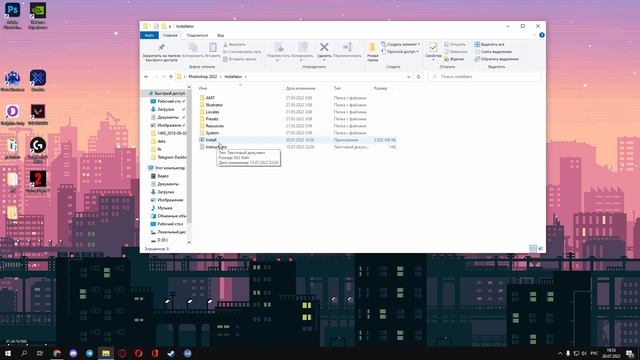Click Paste shortcut (Вставить ярлык) command
This screenshot has width=640, height=360.
point(240,59)
